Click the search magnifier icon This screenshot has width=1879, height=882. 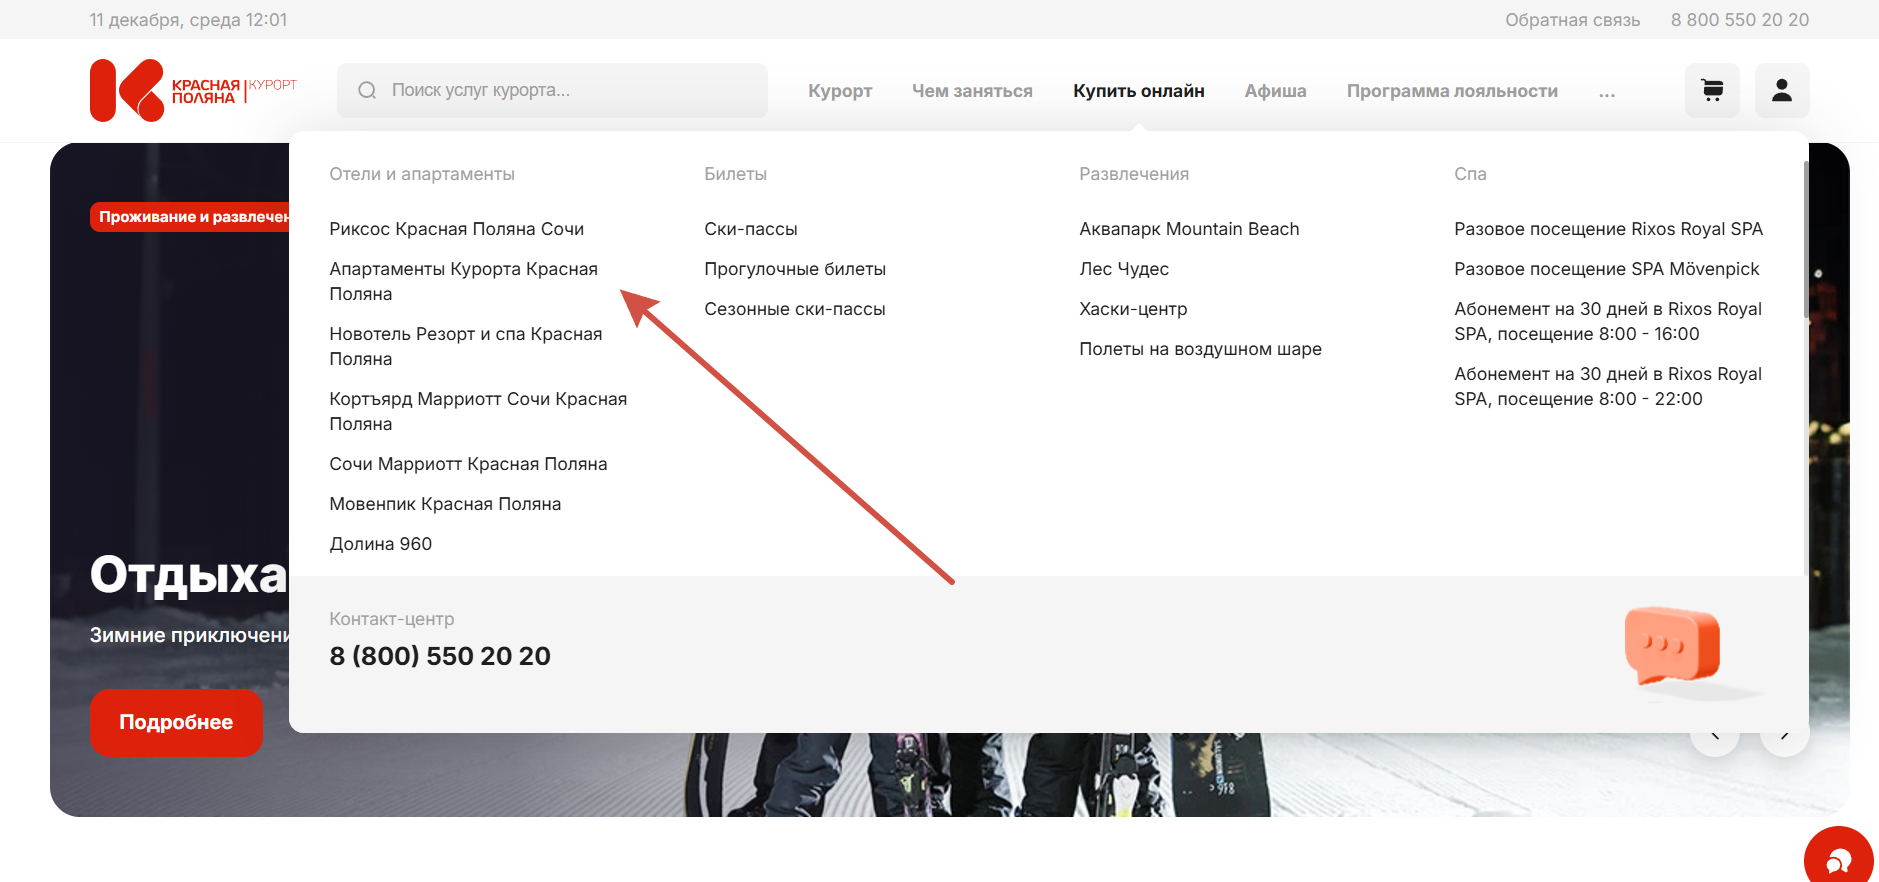(x=367, y=91)
